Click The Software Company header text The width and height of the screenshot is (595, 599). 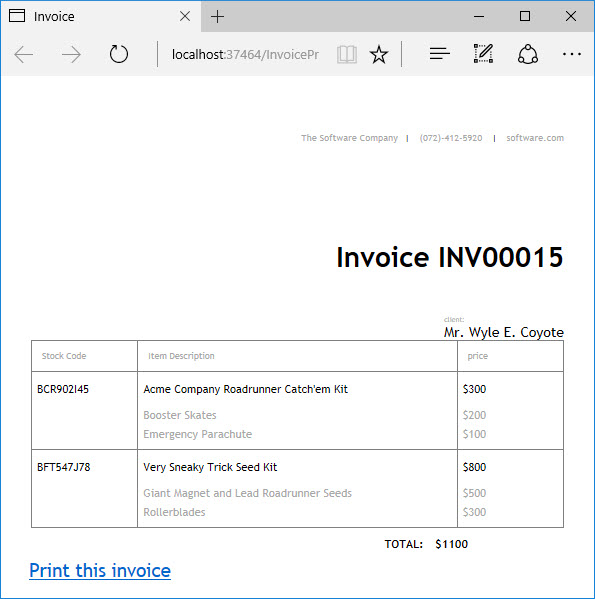(349, 138)
